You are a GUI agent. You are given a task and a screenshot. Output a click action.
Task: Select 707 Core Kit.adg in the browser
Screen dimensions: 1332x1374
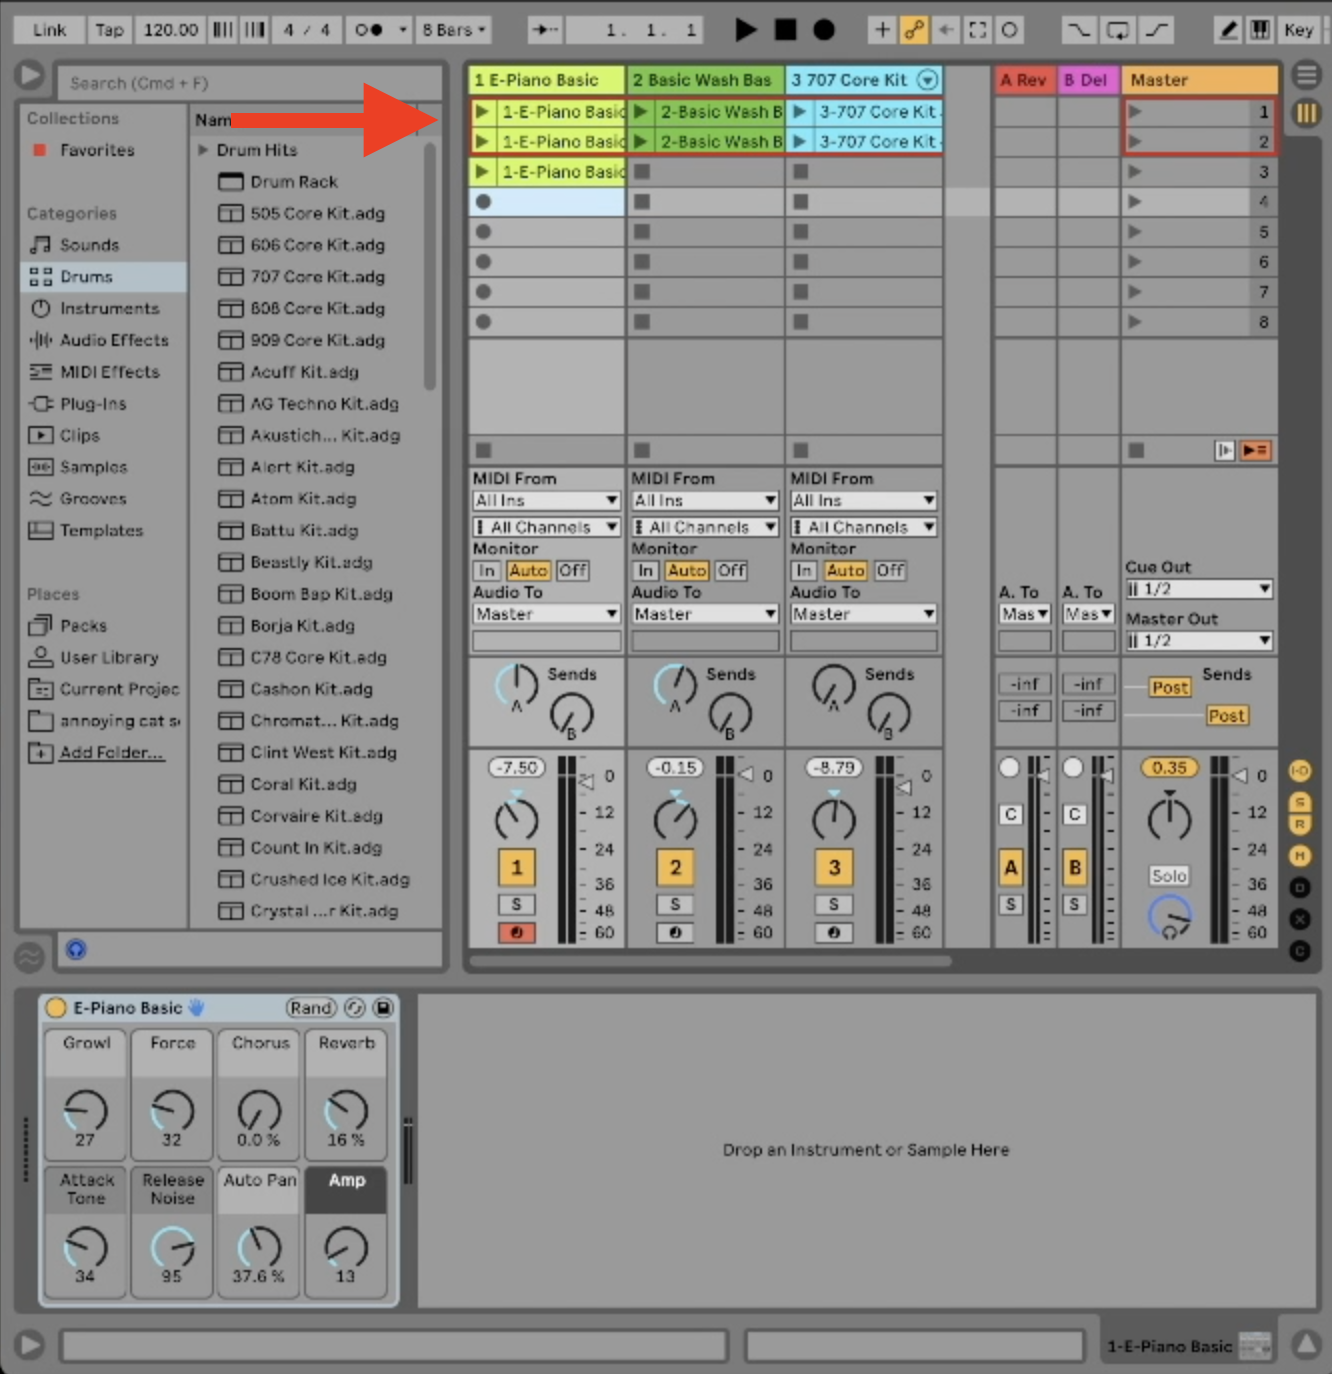316,277
